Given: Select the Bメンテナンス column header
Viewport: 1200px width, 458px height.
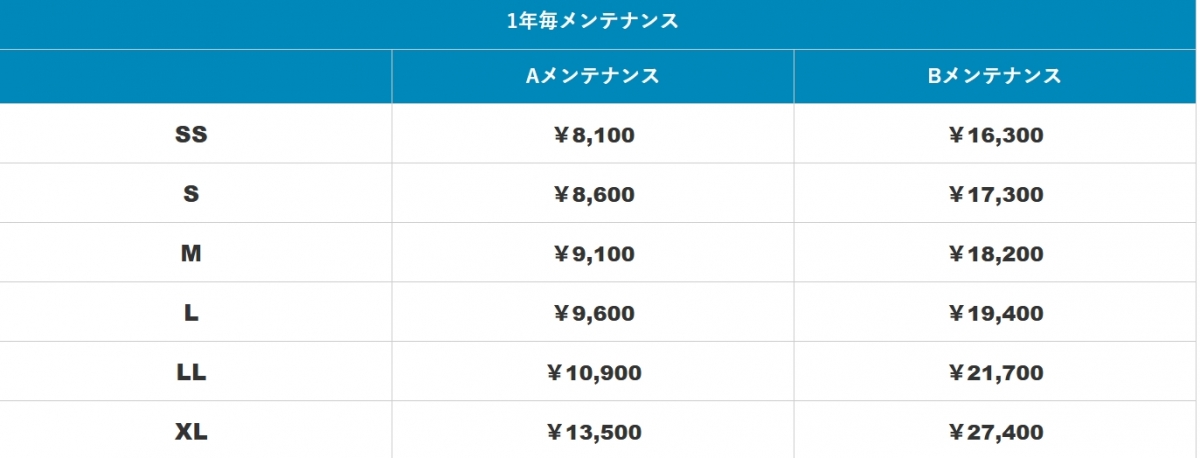Looking at the screenshot, I should (994, 76).
